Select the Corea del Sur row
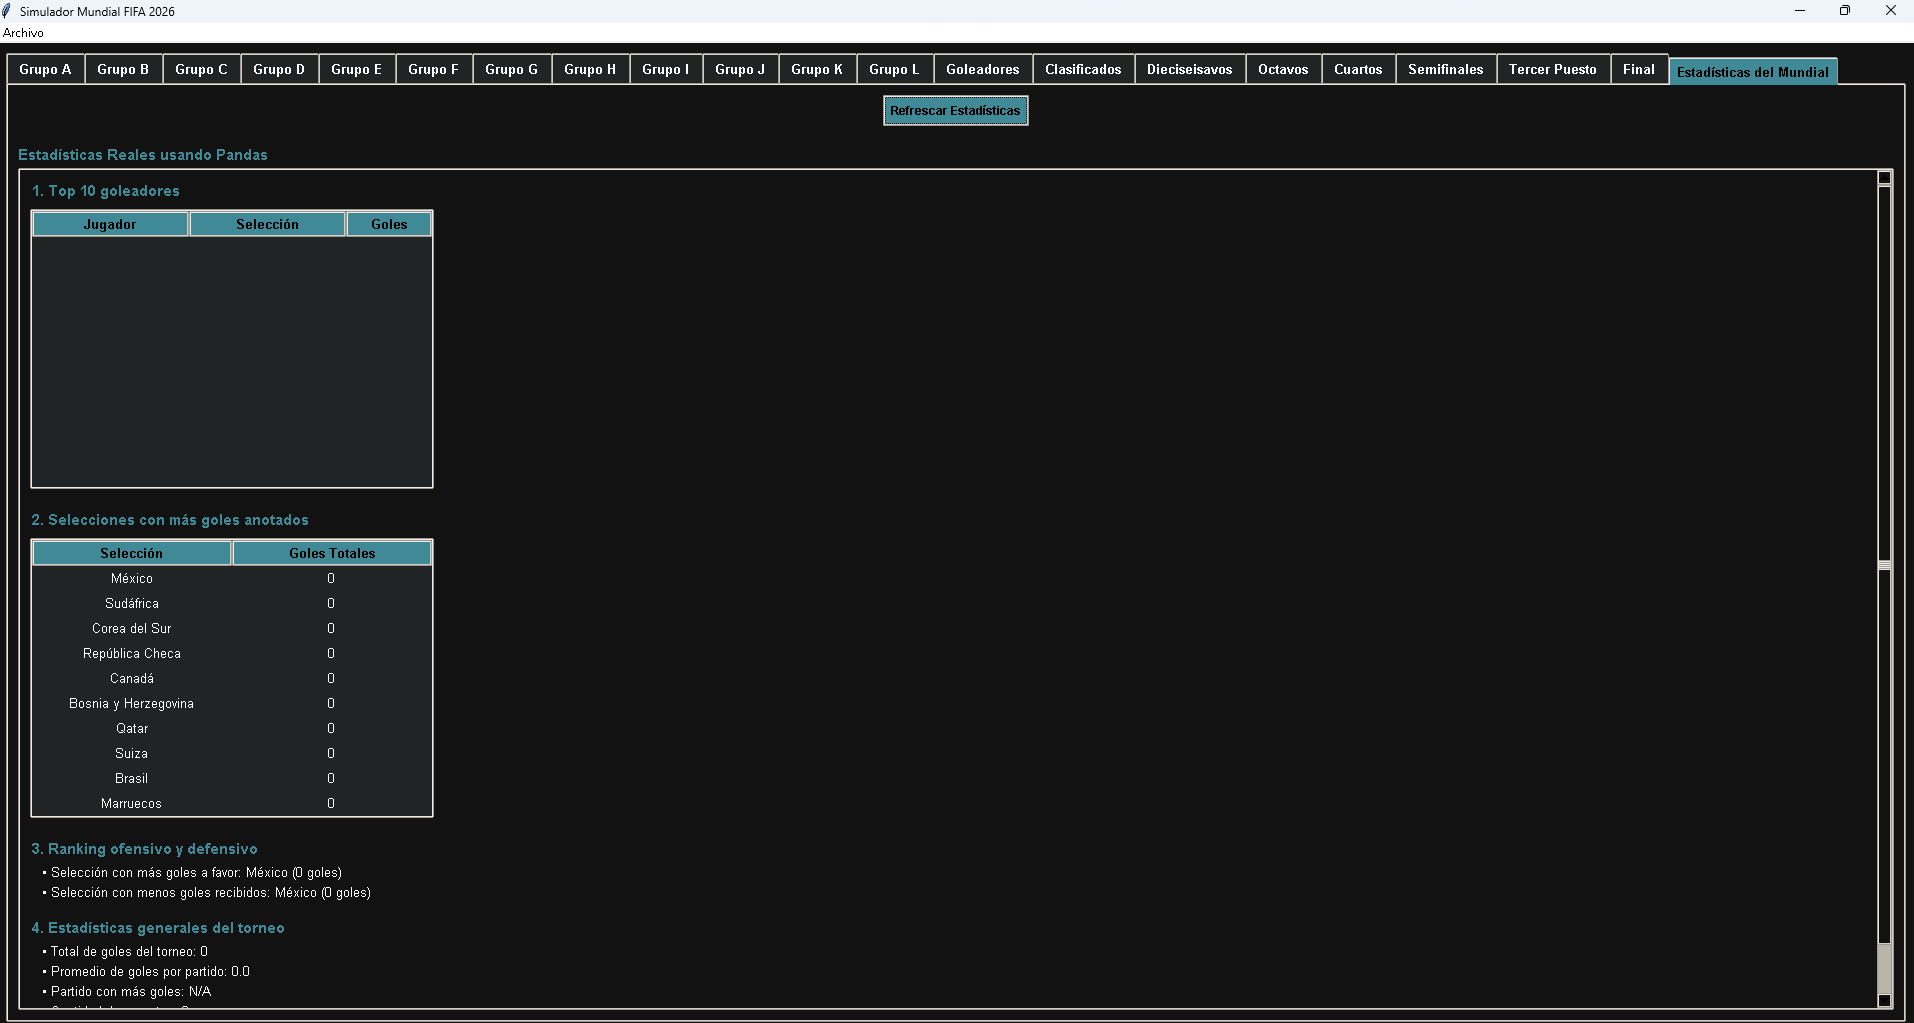This screenshot has height=1023, width=1914. coord(232,628)
